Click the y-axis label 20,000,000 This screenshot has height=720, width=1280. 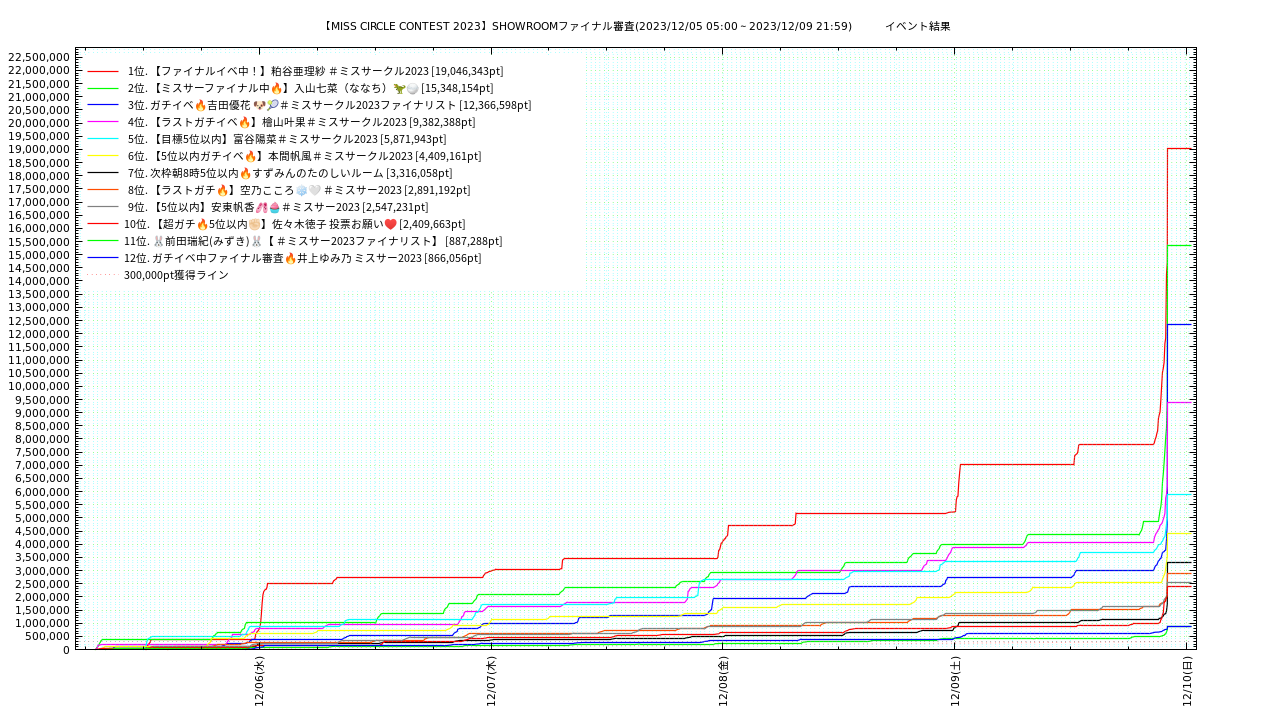coord(39,123)
